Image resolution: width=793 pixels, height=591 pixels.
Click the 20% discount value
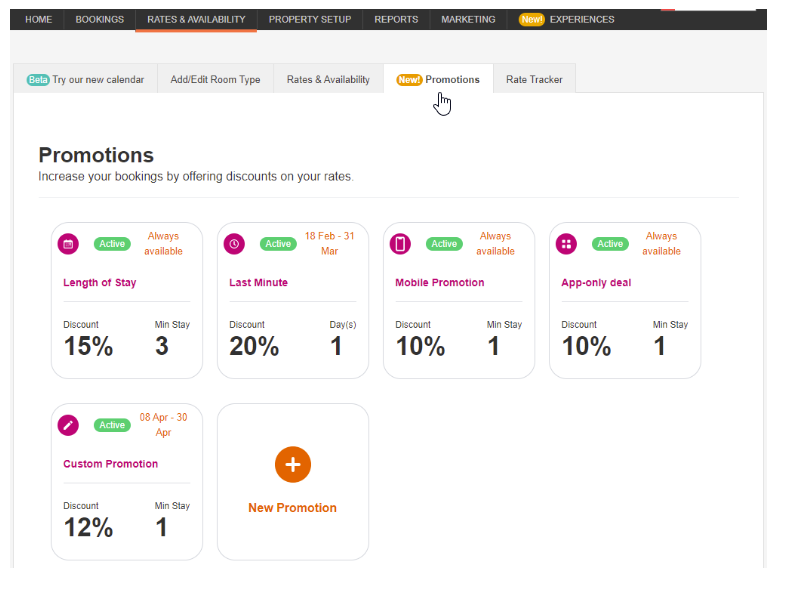[254, 346]
